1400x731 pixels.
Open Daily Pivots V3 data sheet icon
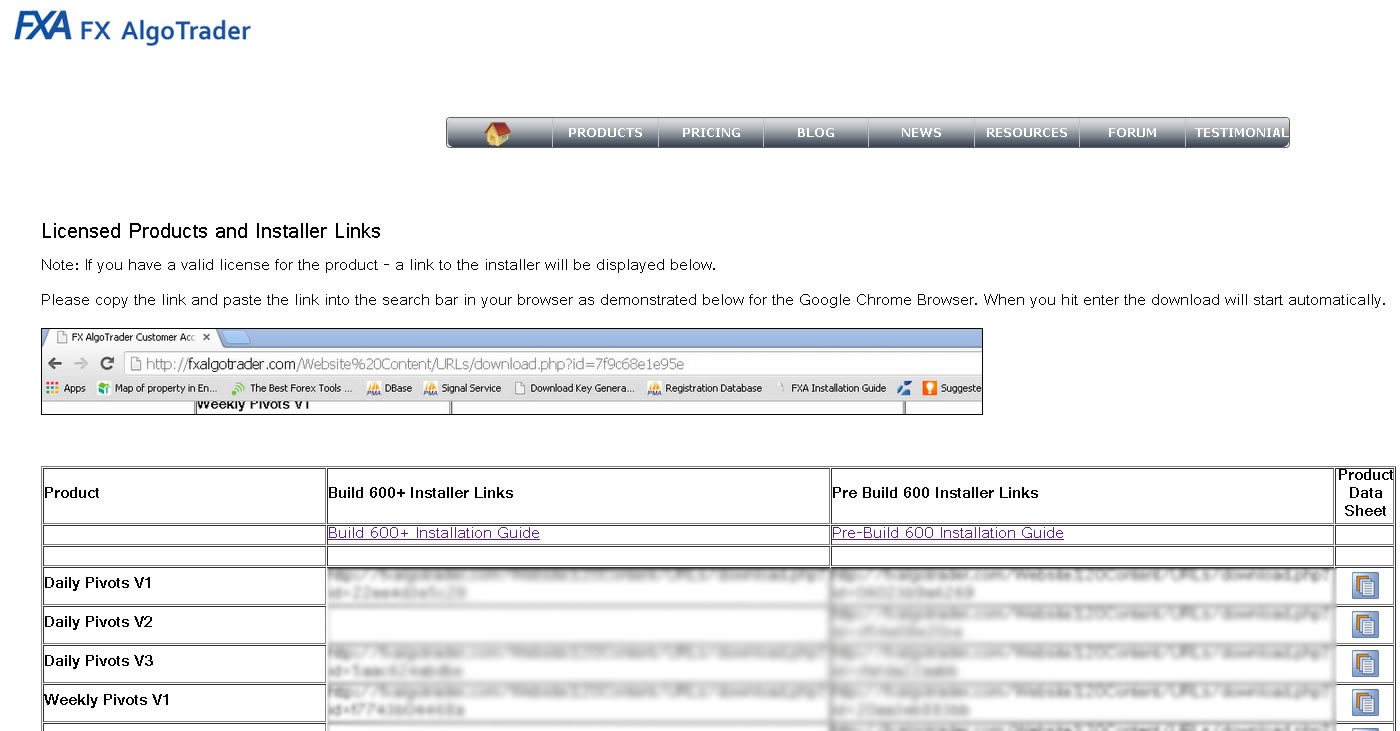1365,664
